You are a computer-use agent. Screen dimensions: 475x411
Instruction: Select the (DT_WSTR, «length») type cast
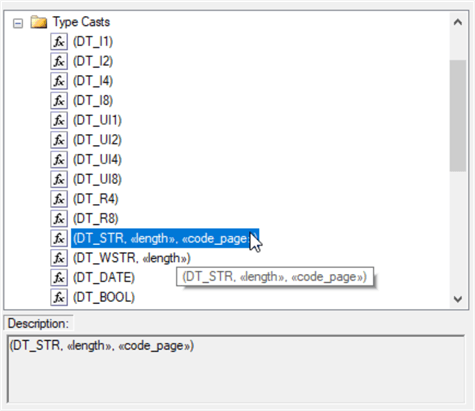[x=132, y=258]
